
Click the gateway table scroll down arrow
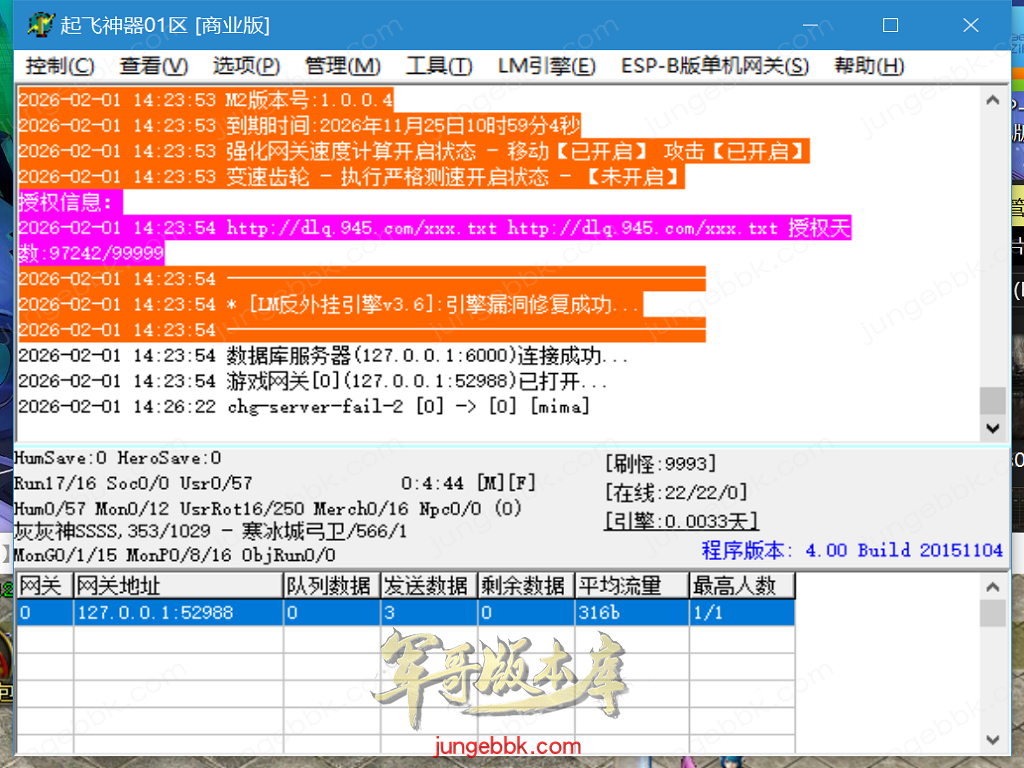992,740
